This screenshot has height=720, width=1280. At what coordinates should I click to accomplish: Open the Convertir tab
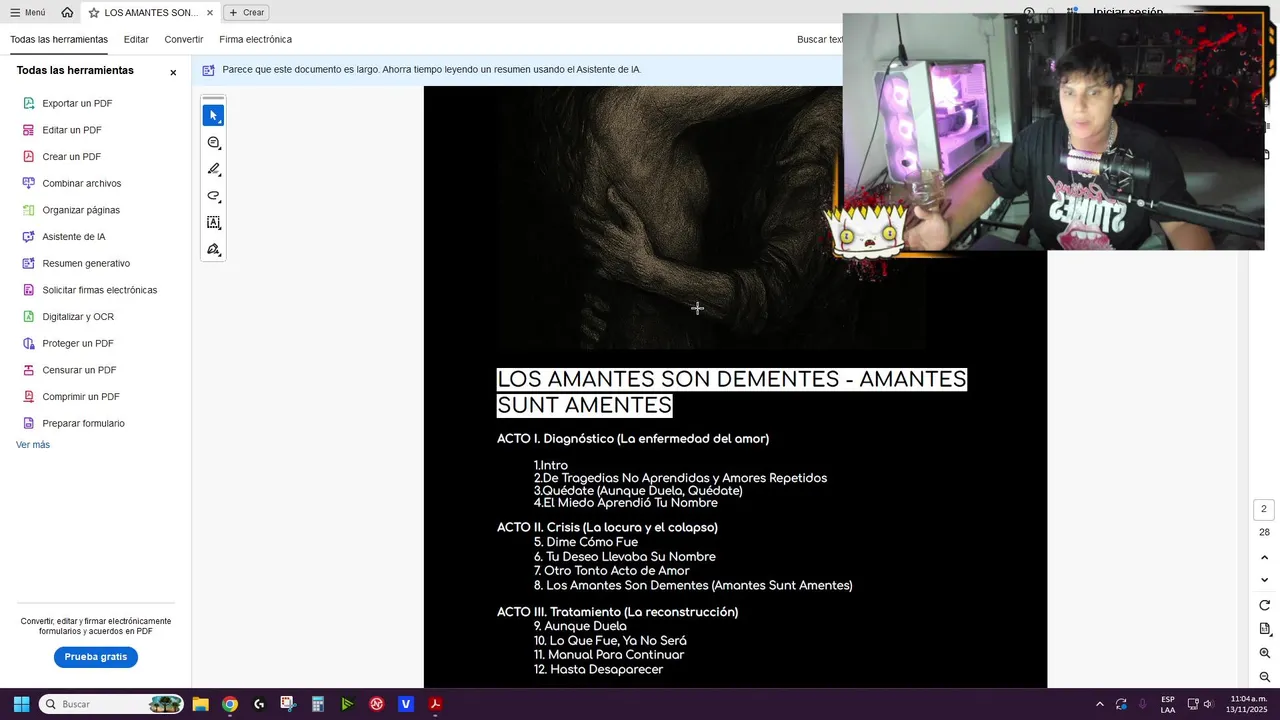pyautogui.click(x=184, y=39)
